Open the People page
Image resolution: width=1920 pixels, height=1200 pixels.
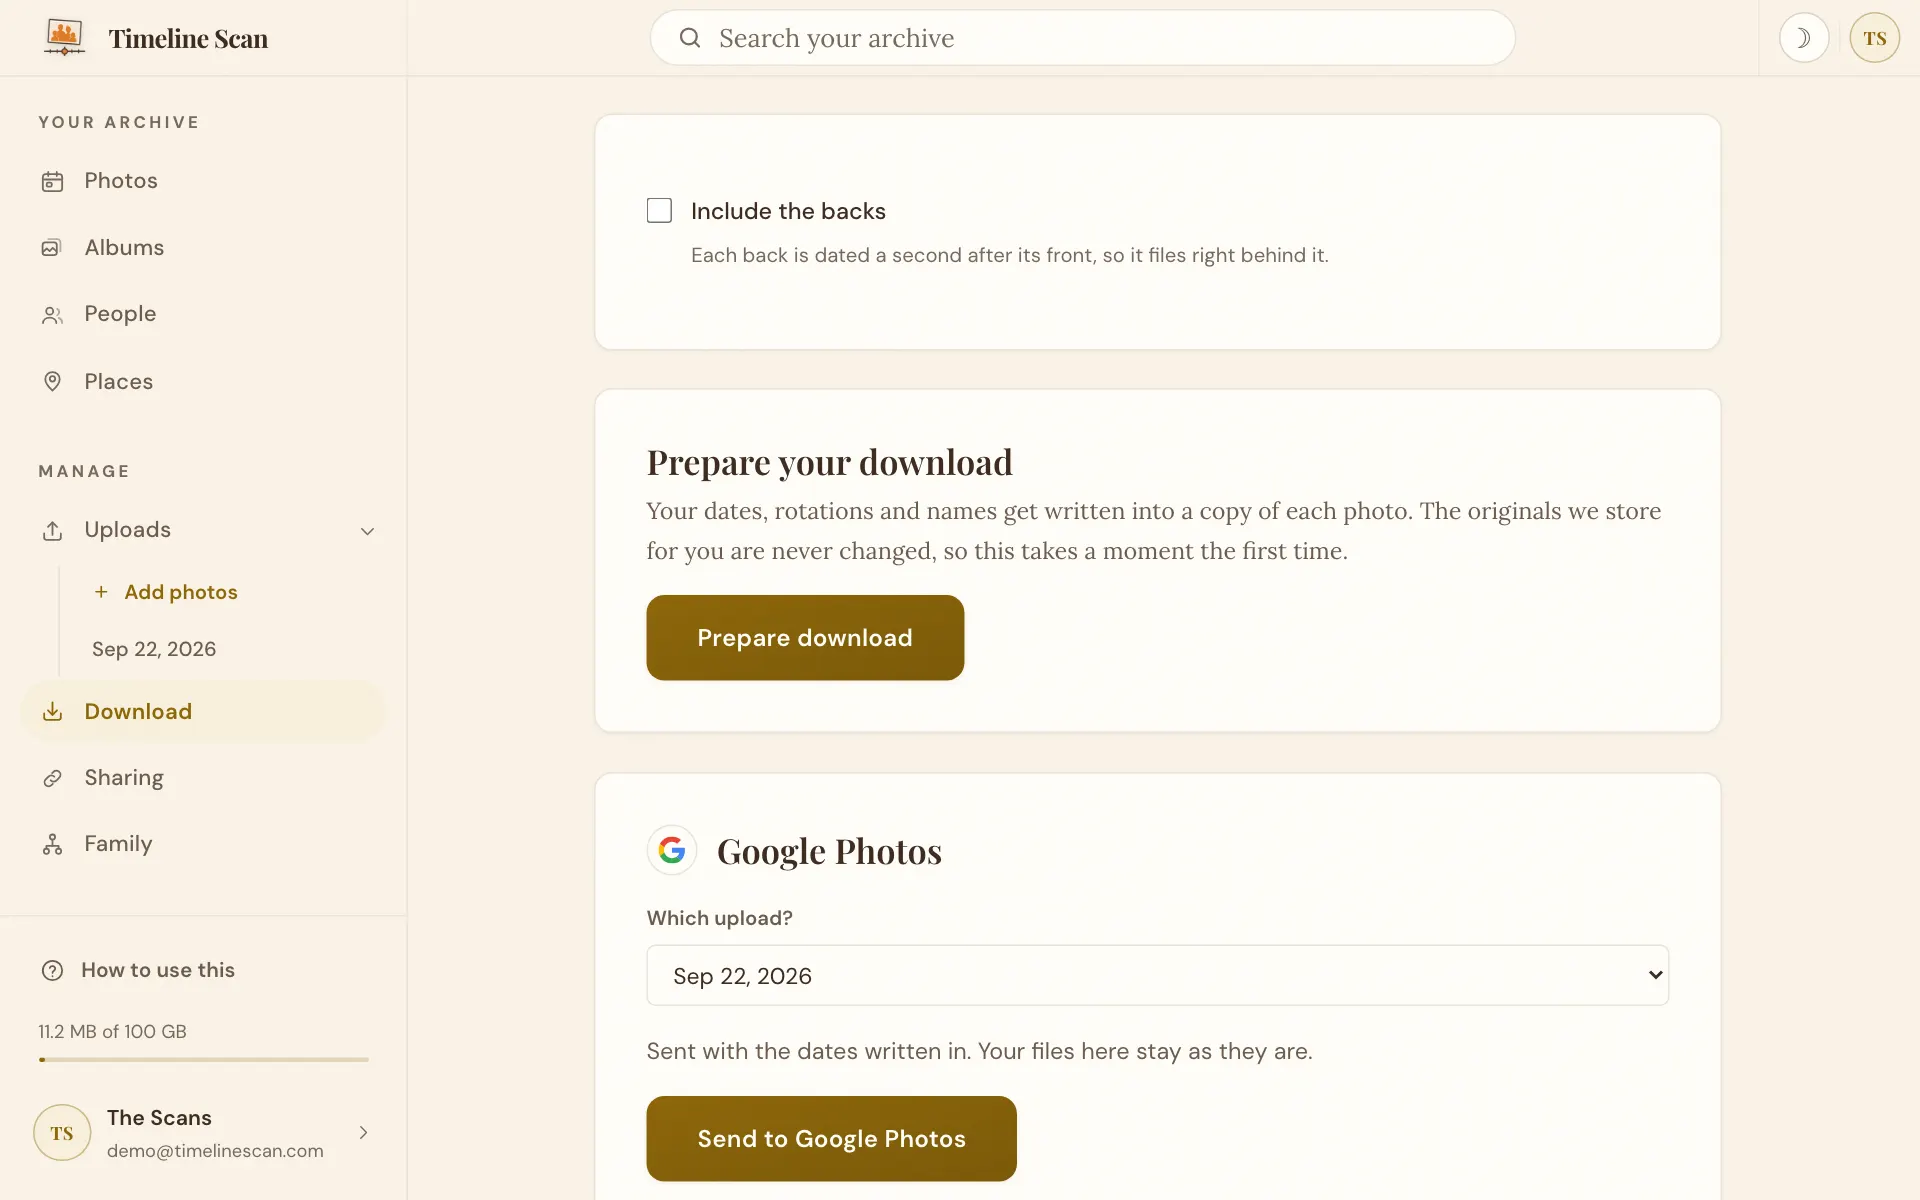click(x=203, y=314)
